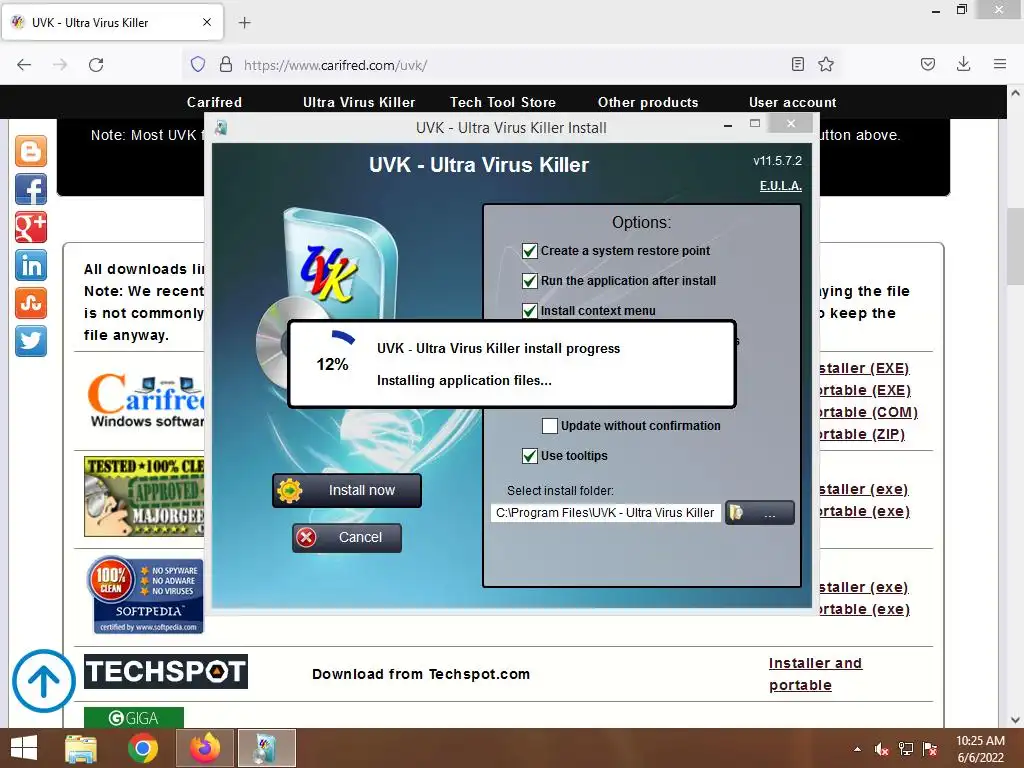Click the Portable (ZIP) download link
The image size is (1024, 768).
[862, 434]
